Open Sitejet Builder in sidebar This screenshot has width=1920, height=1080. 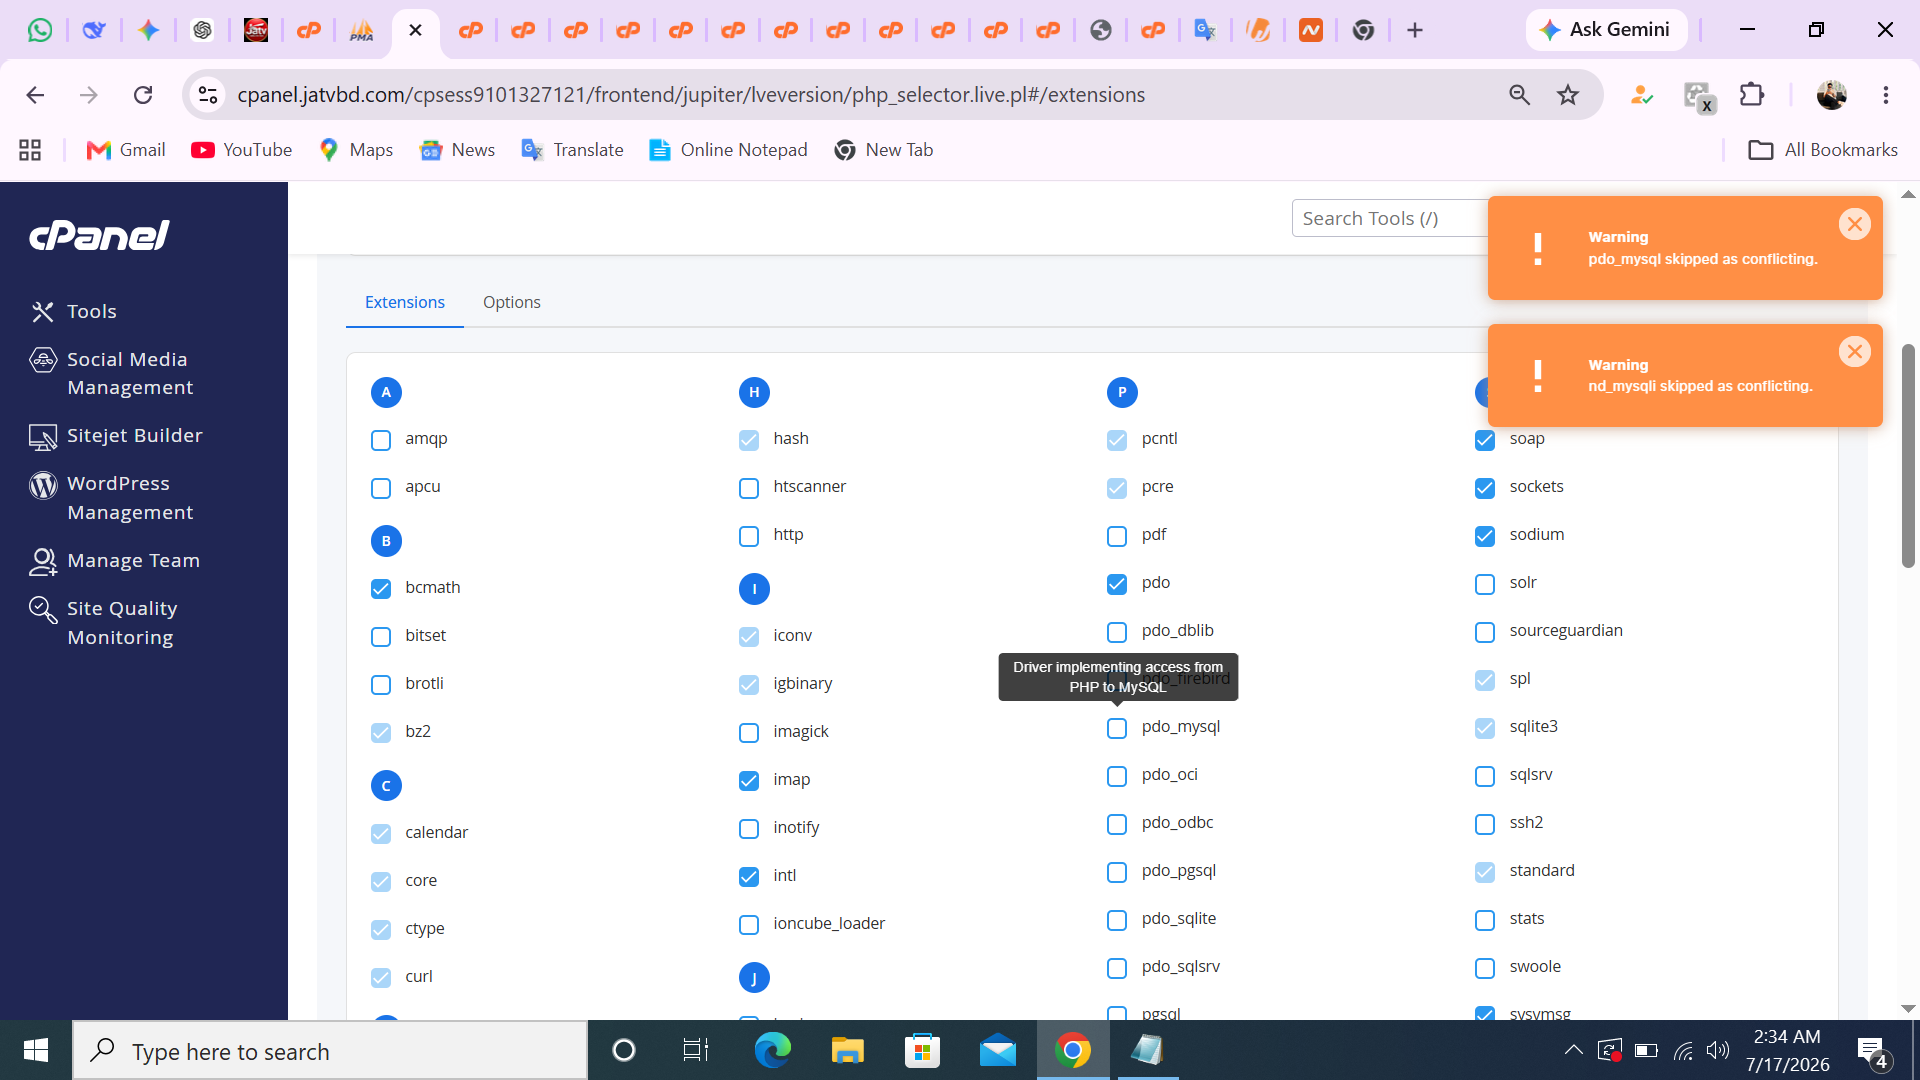(115, 435)
